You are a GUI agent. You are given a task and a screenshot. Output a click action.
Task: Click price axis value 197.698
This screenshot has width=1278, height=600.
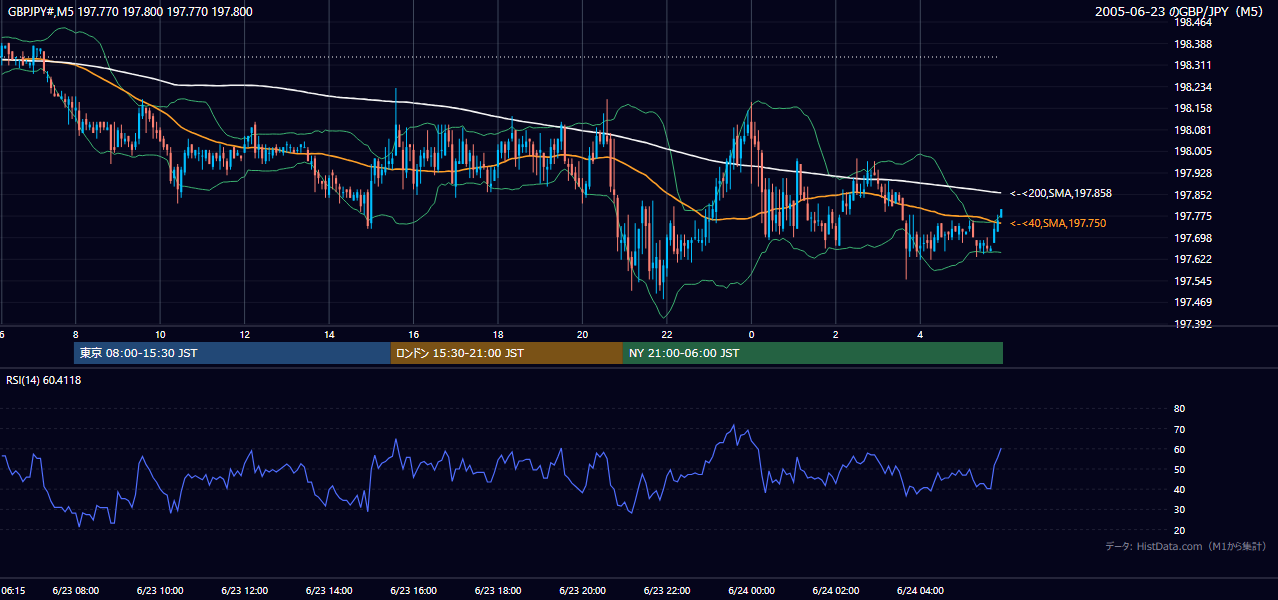pos(1194,238)
